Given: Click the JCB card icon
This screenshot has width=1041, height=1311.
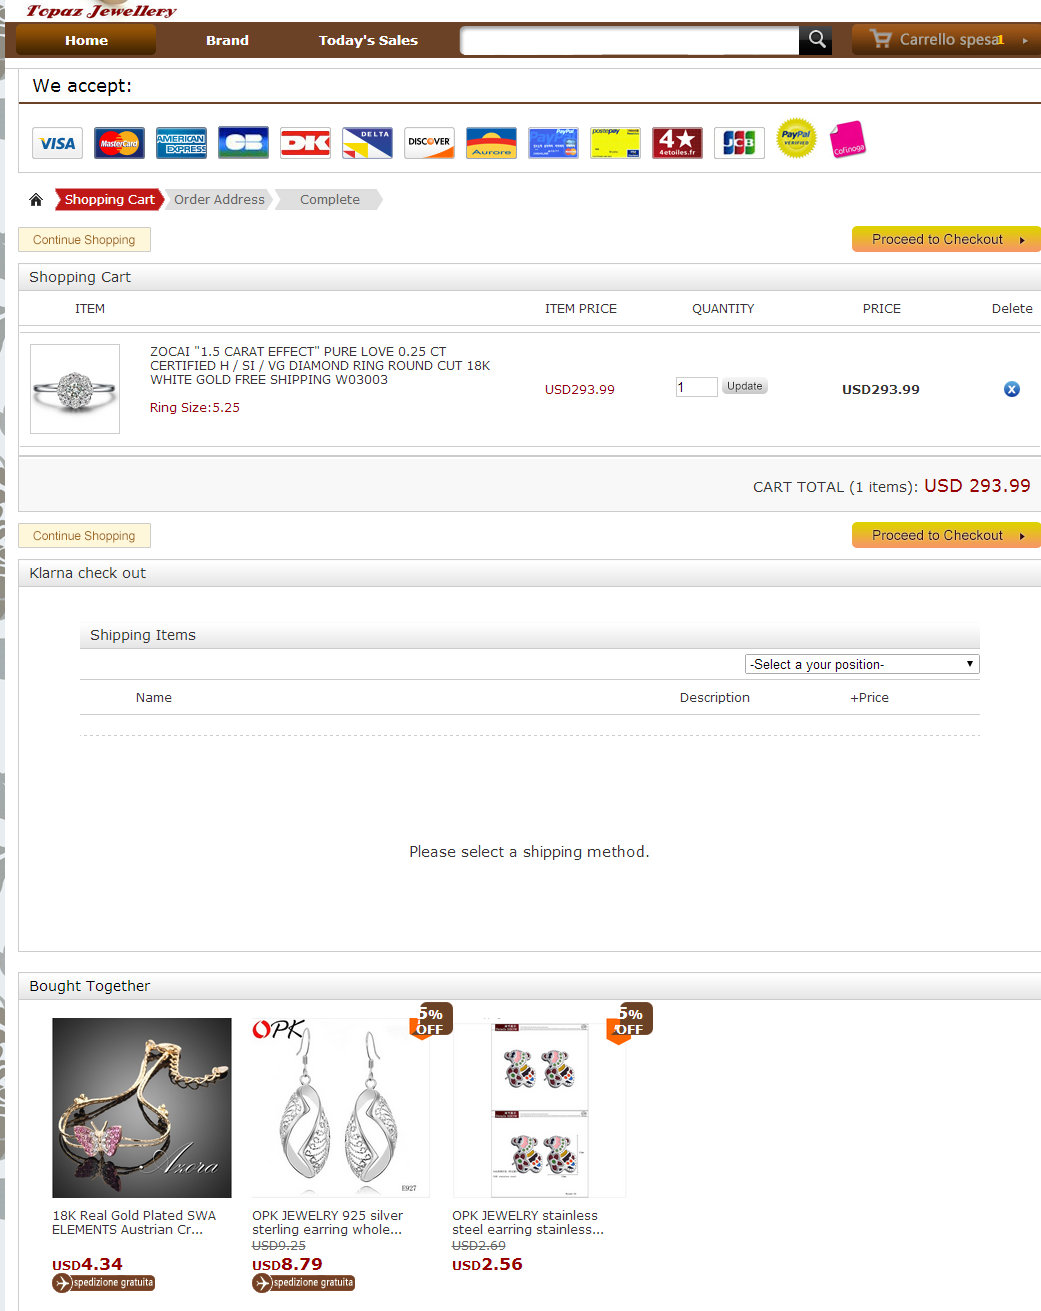Looking at the screenshot, I should (x=739, y=143).
